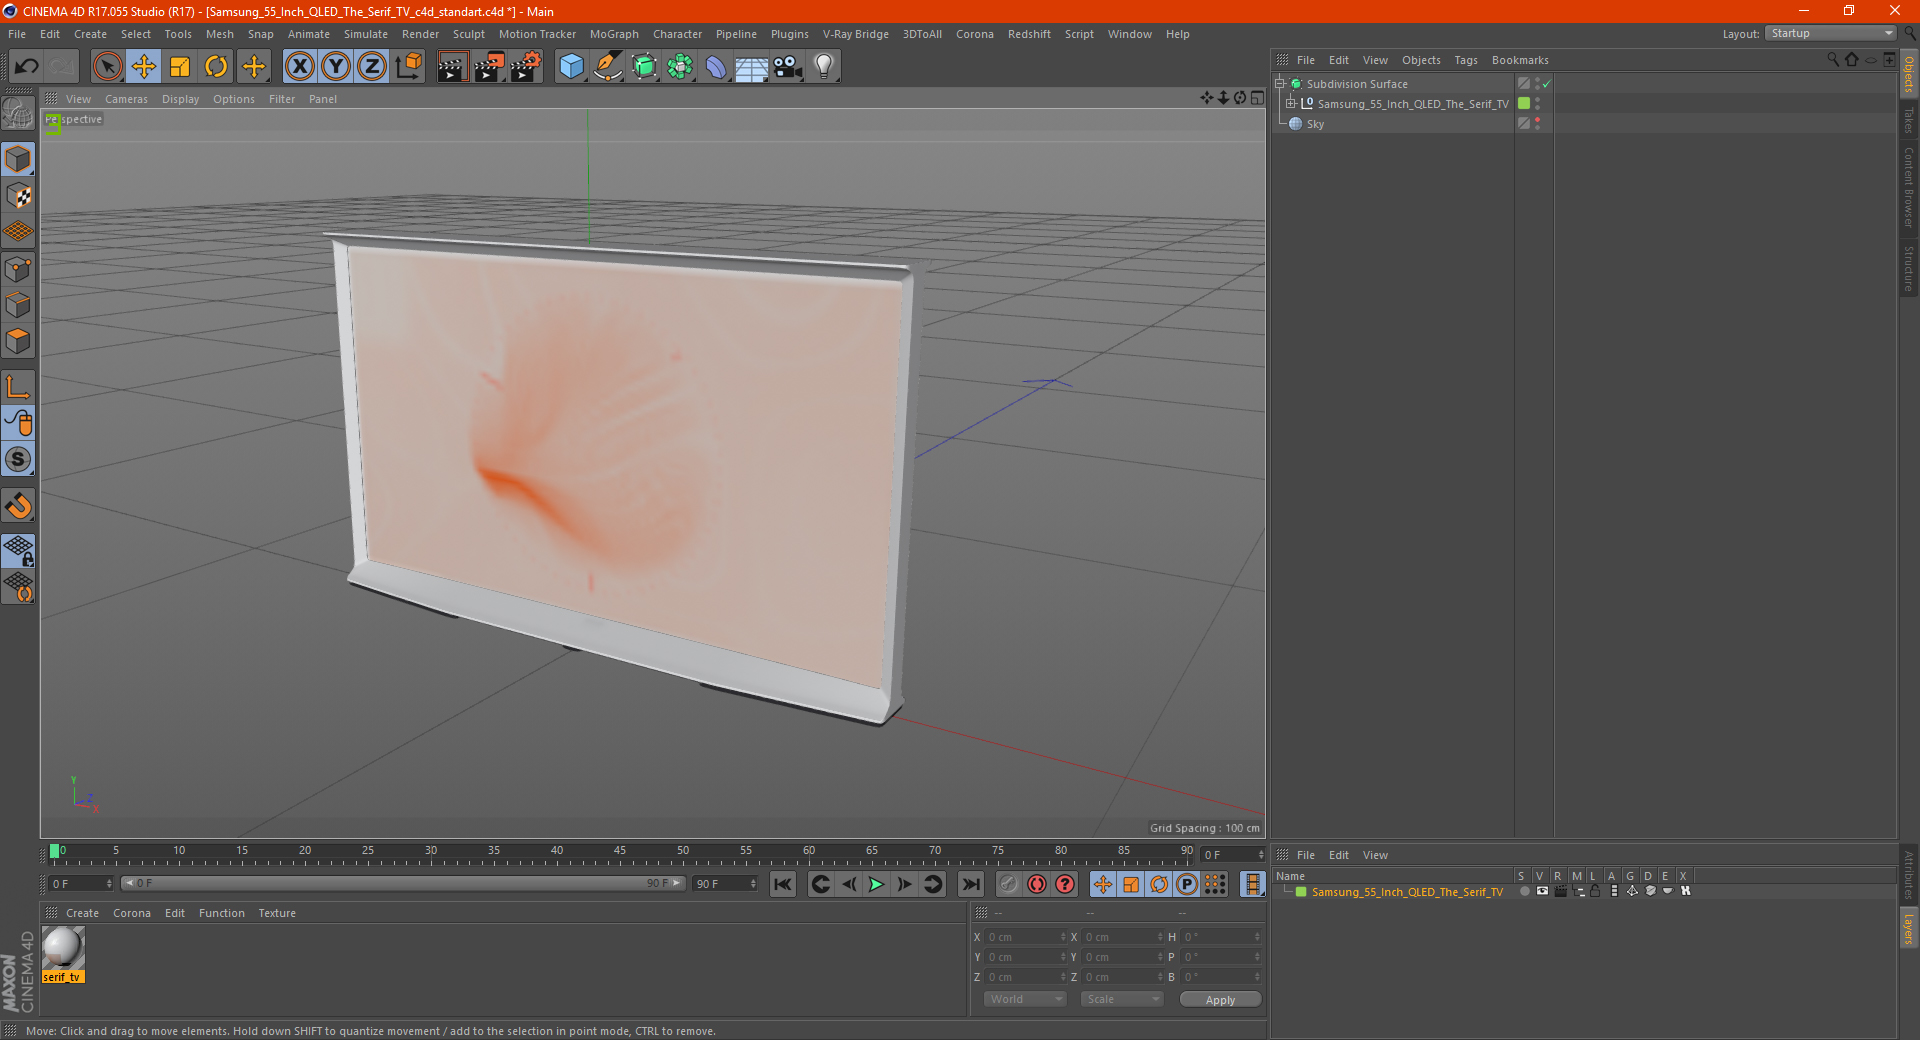
Task: Open the Scale mode dropdown
Action: coord(1121,999)
